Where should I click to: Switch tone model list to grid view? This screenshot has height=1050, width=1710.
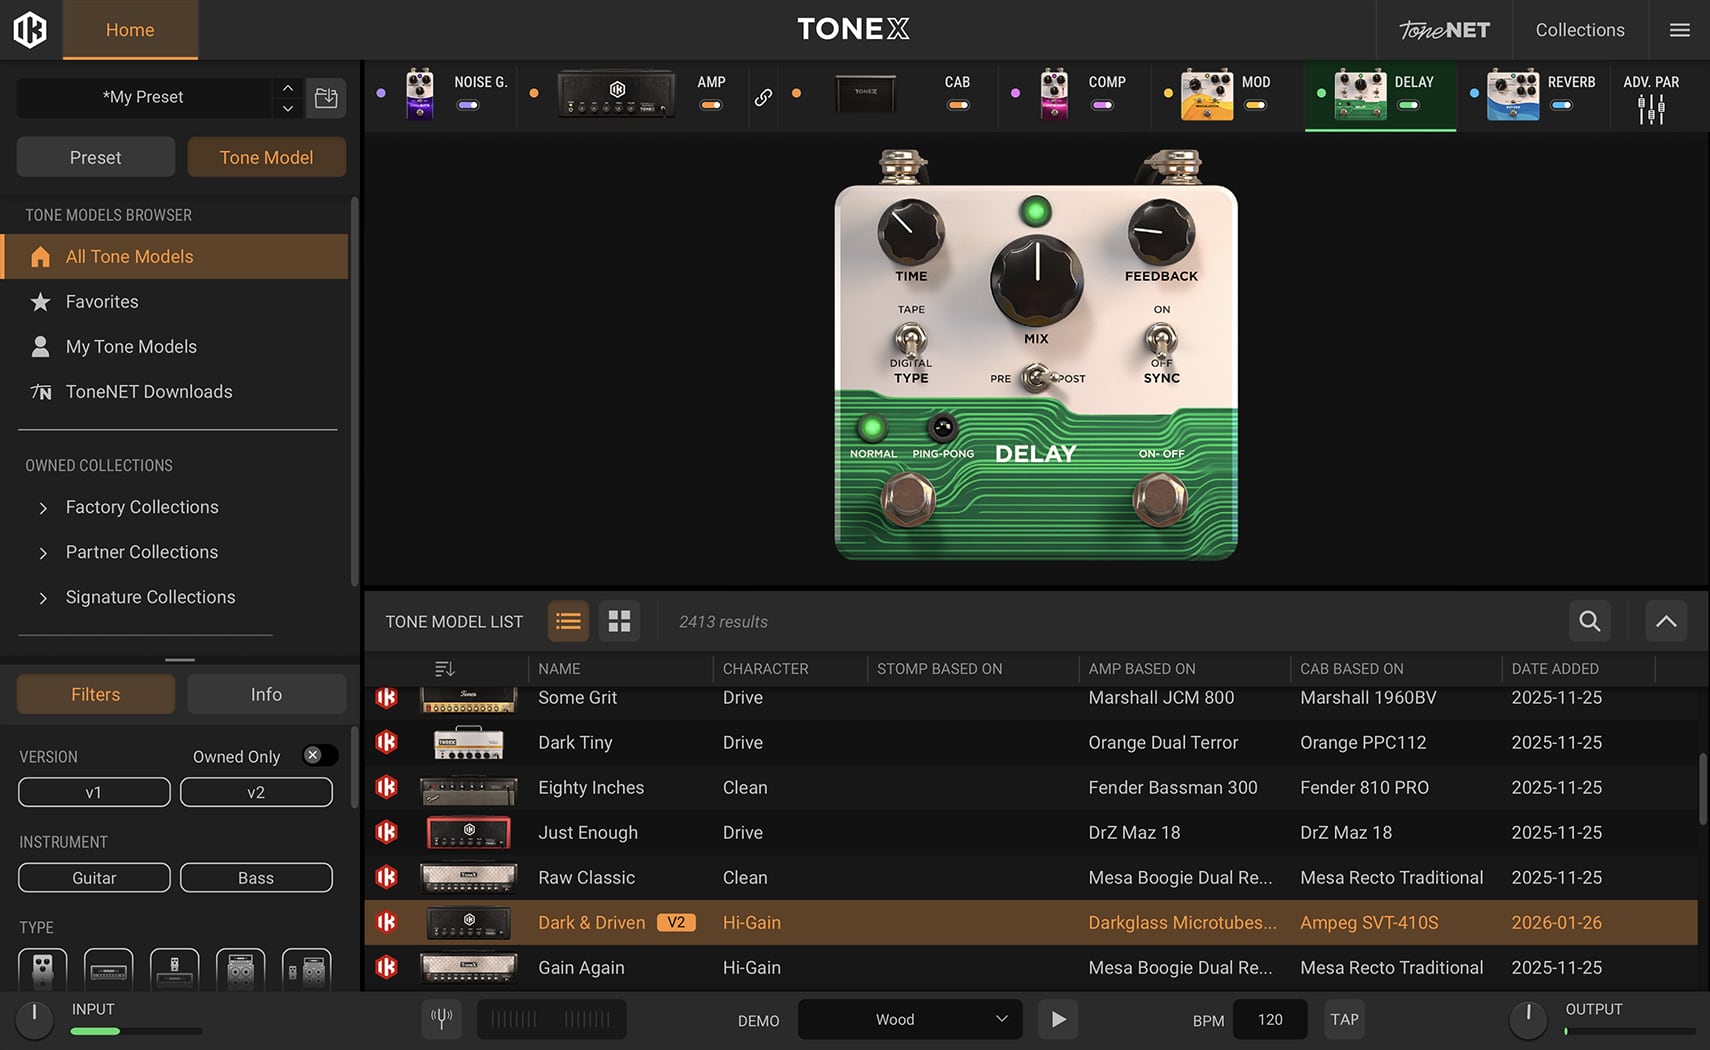point(619,621)
